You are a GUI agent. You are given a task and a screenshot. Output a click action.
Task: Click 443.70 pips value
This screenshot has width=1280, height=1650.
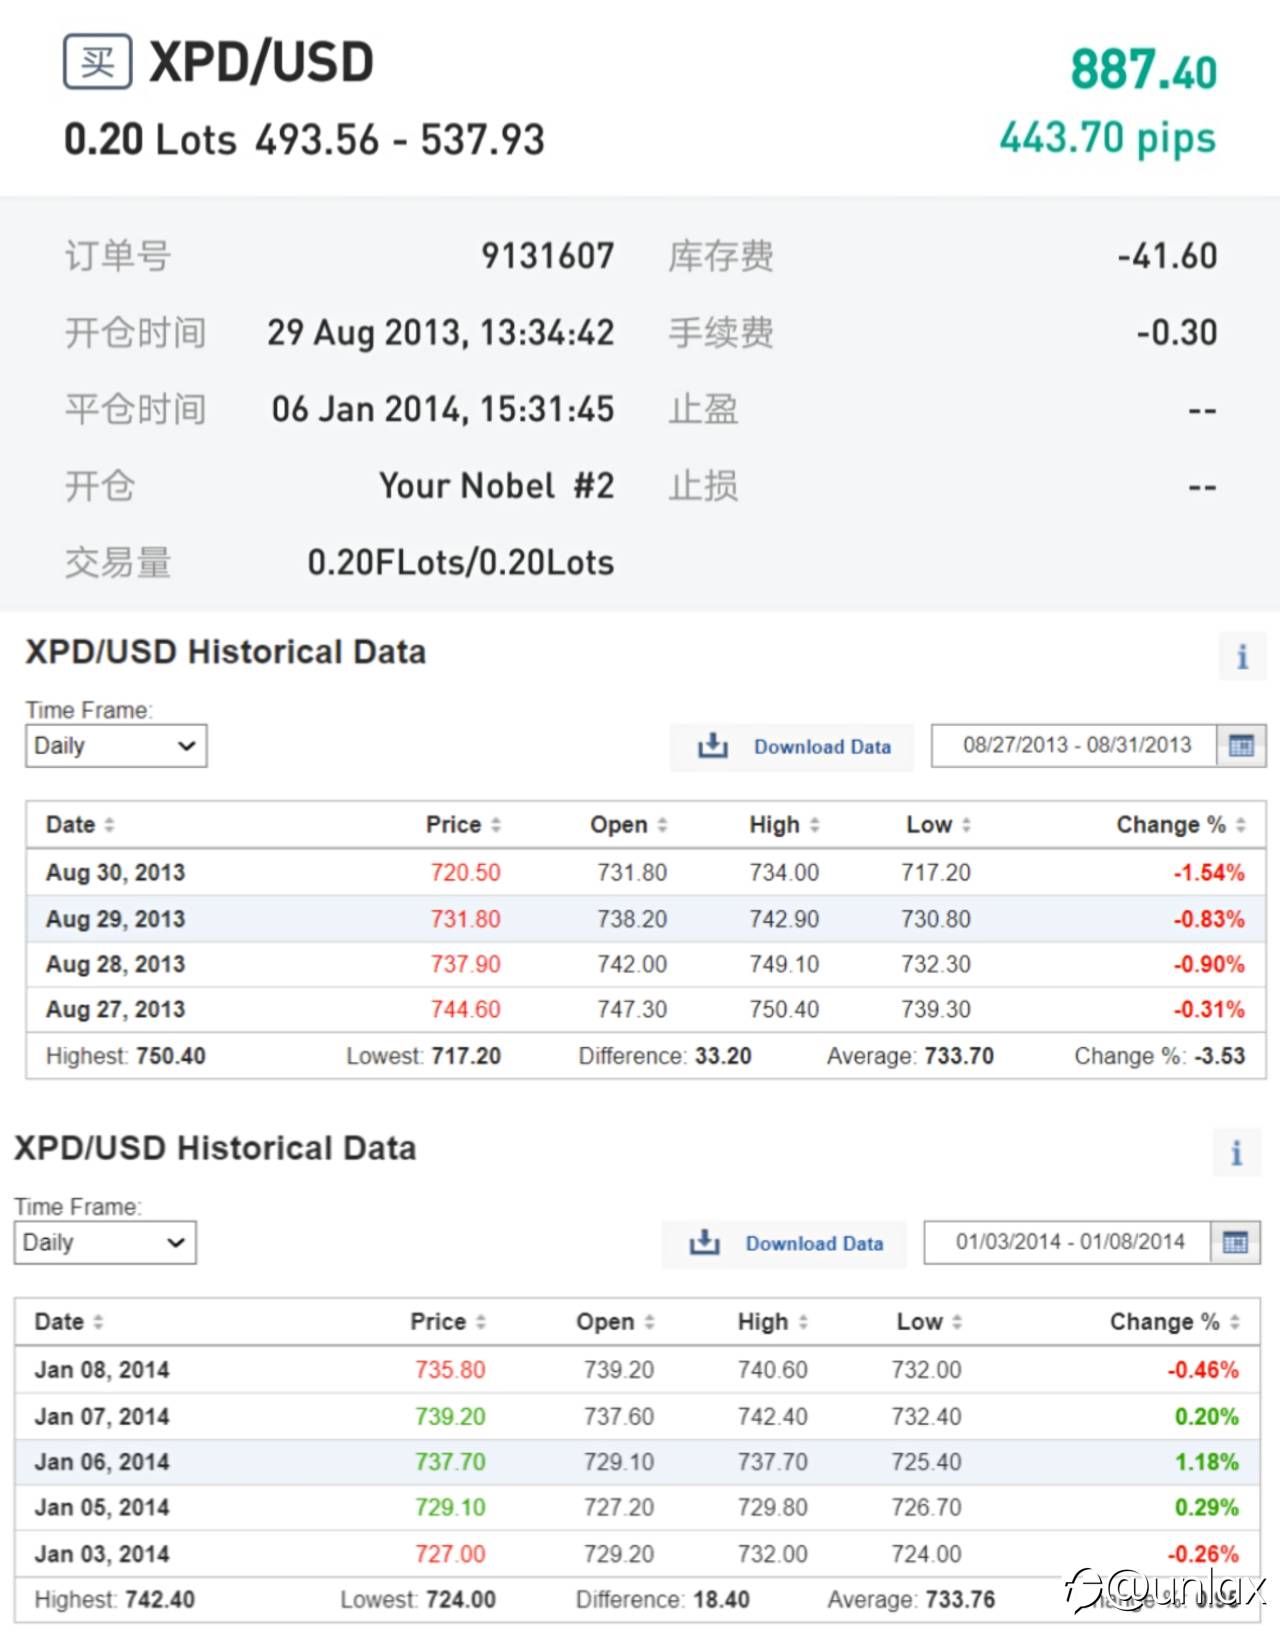[x=1108, y=138]
